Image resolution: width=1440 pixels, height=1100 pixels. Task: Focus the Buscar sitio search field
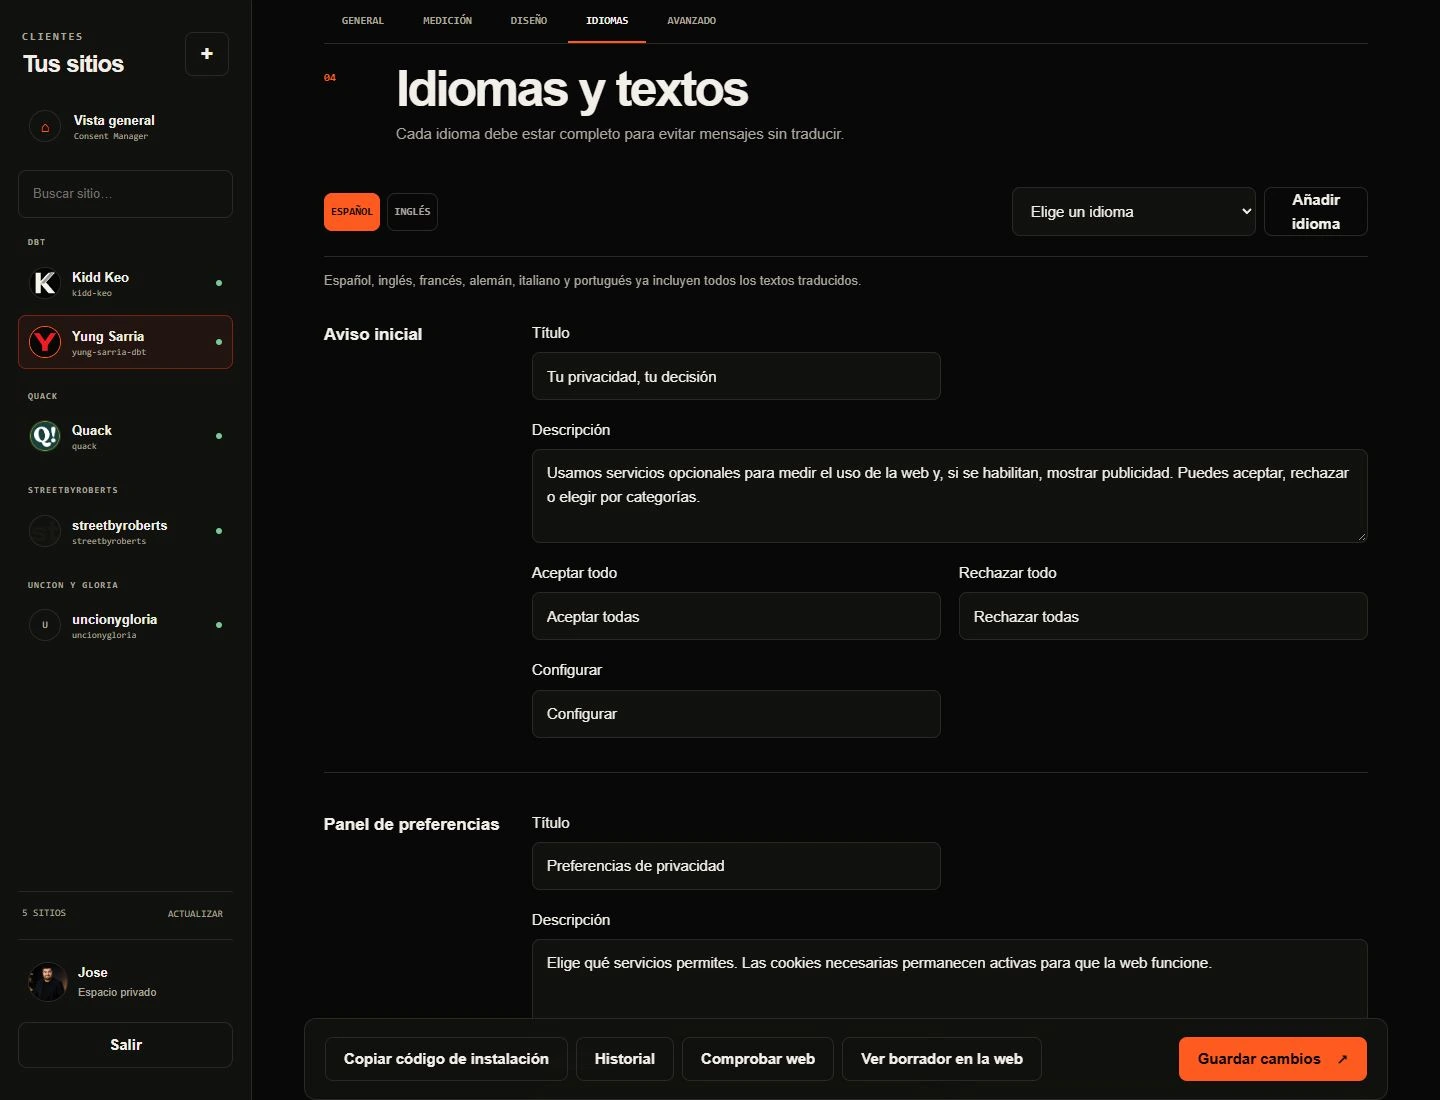pyautogui.click(x=125, y=194)
